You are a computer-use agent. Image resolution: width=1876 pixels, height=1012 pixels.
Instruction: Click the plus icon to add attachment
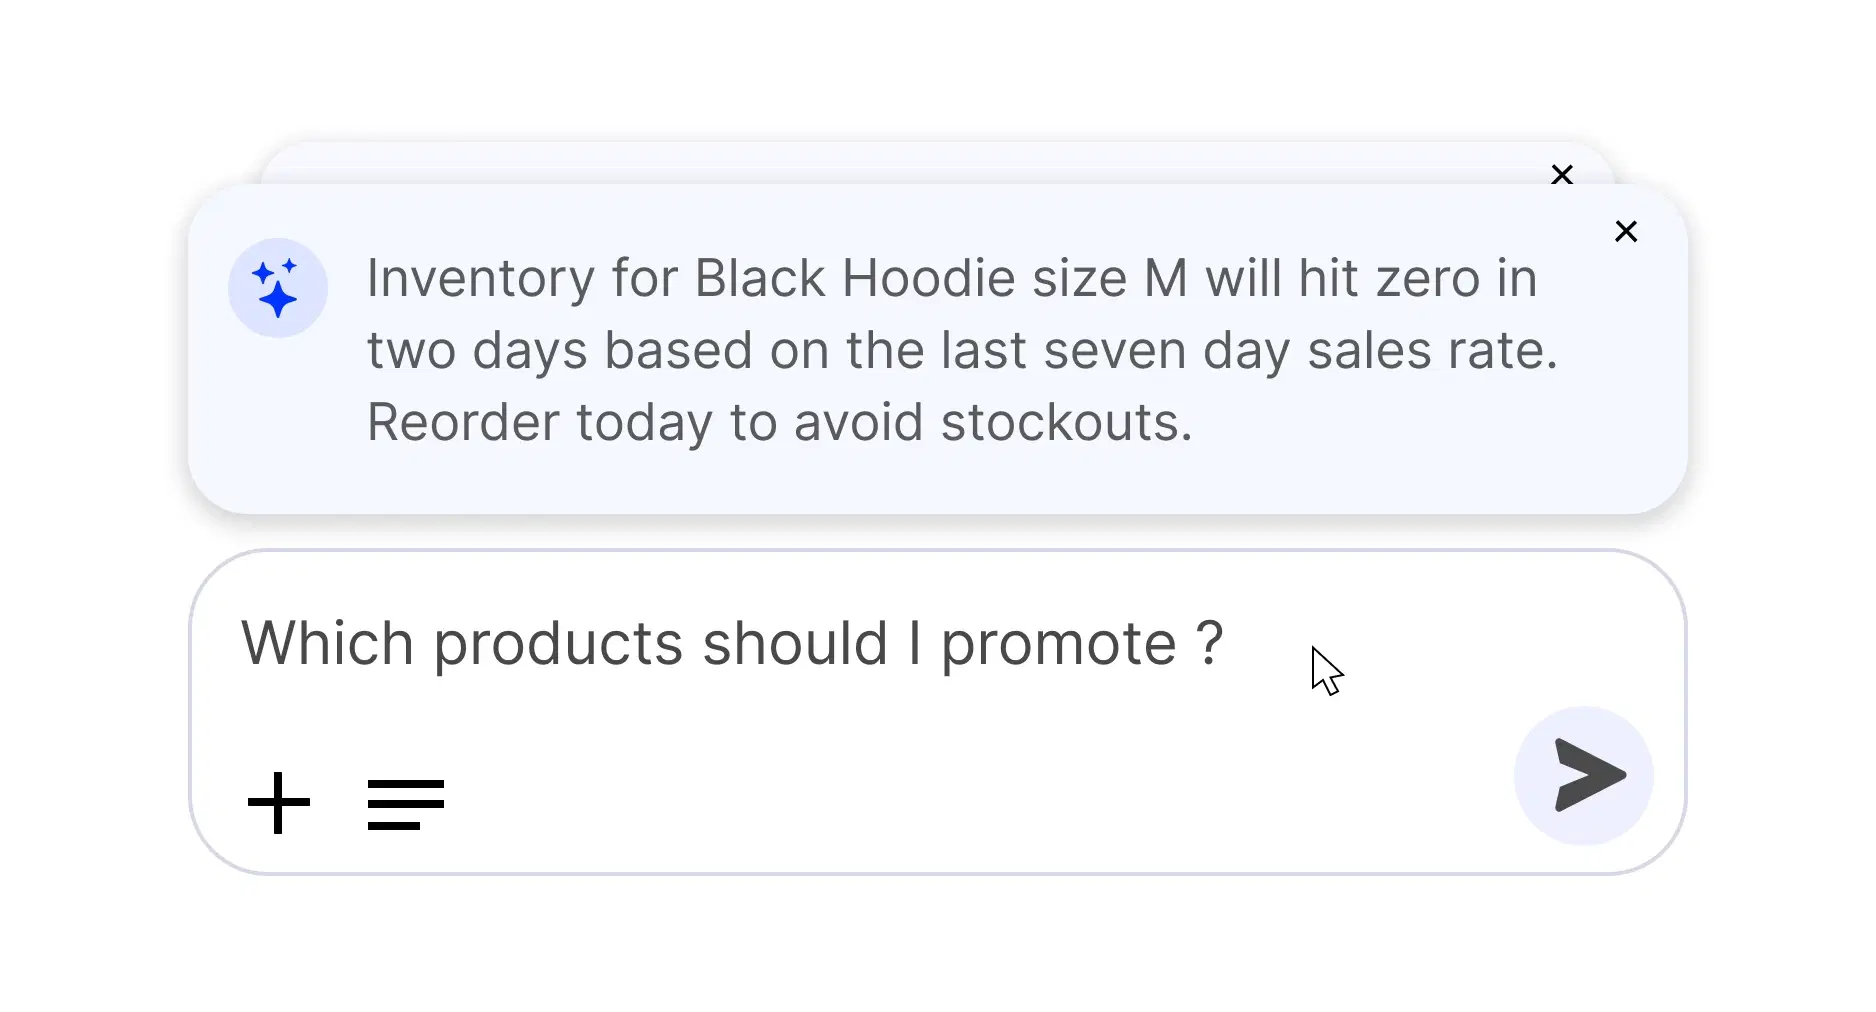click(x=279, y=803)
